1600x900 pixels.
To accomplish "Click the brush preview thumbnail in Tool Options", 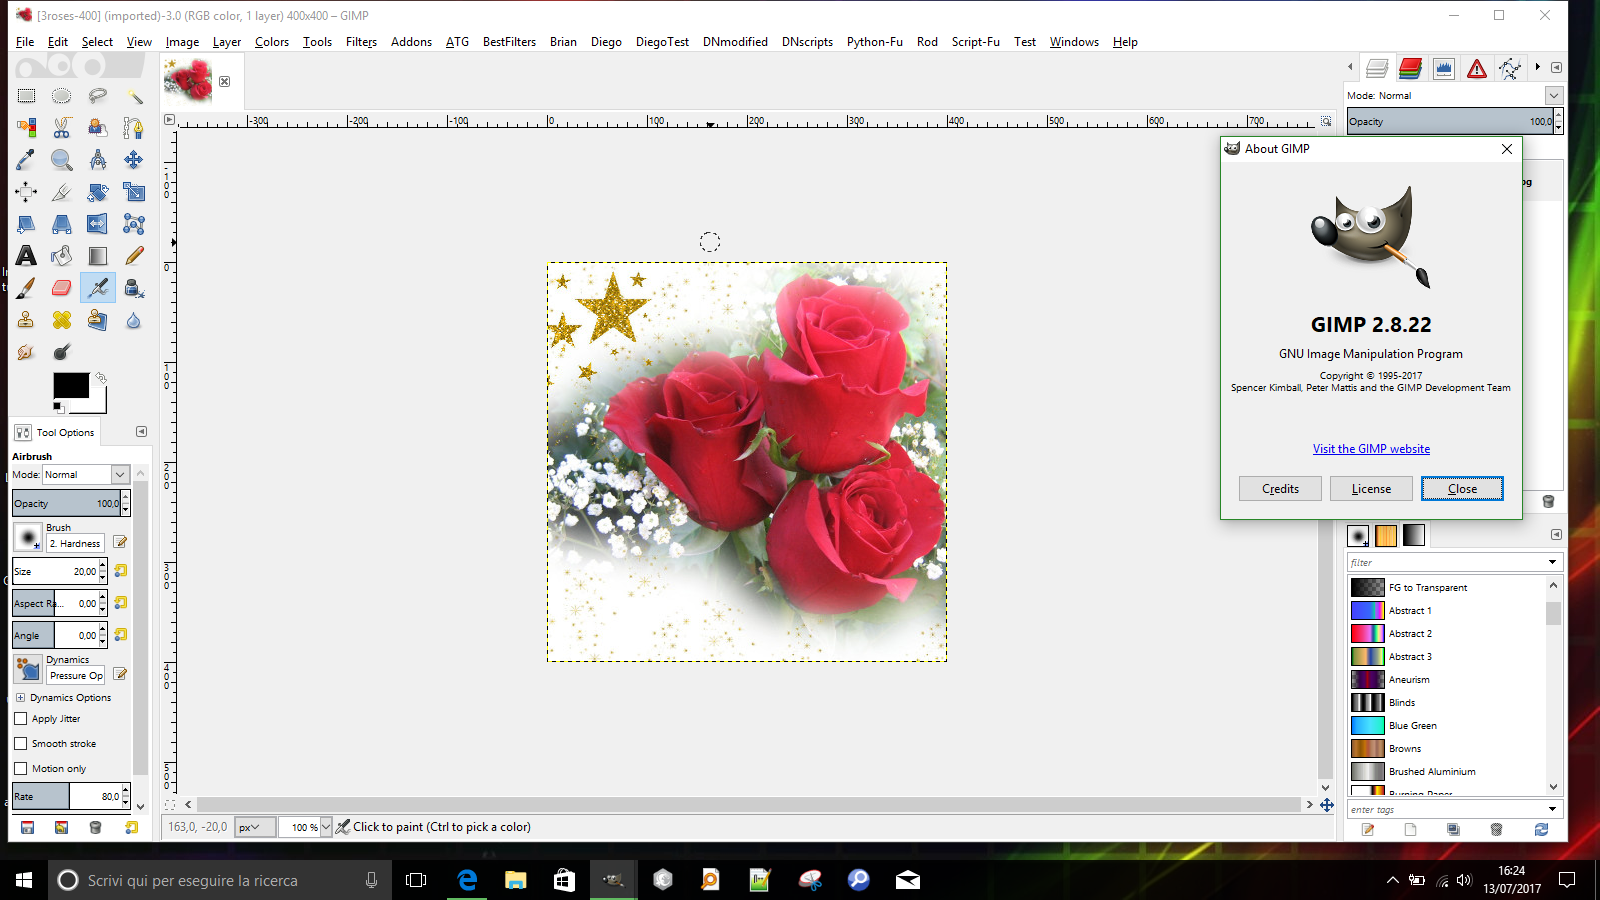I will click(x=28, y=537).
